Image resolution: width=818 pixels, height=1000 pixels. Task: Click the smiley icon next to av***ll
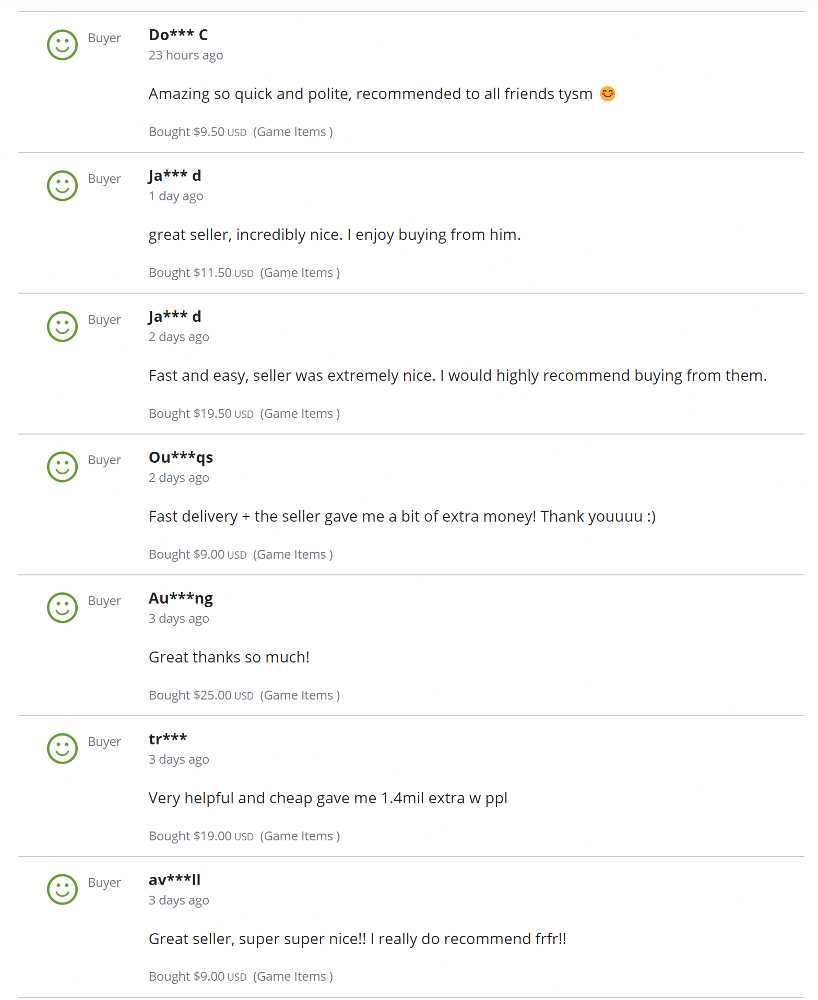coord(62,890)
